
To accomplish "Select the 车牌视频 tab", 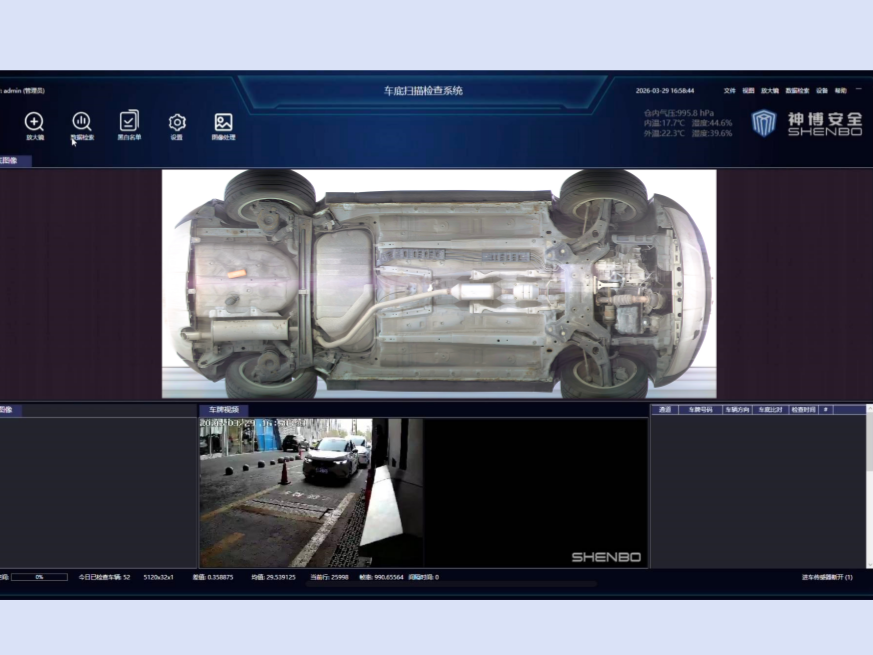I will [223, 409].
